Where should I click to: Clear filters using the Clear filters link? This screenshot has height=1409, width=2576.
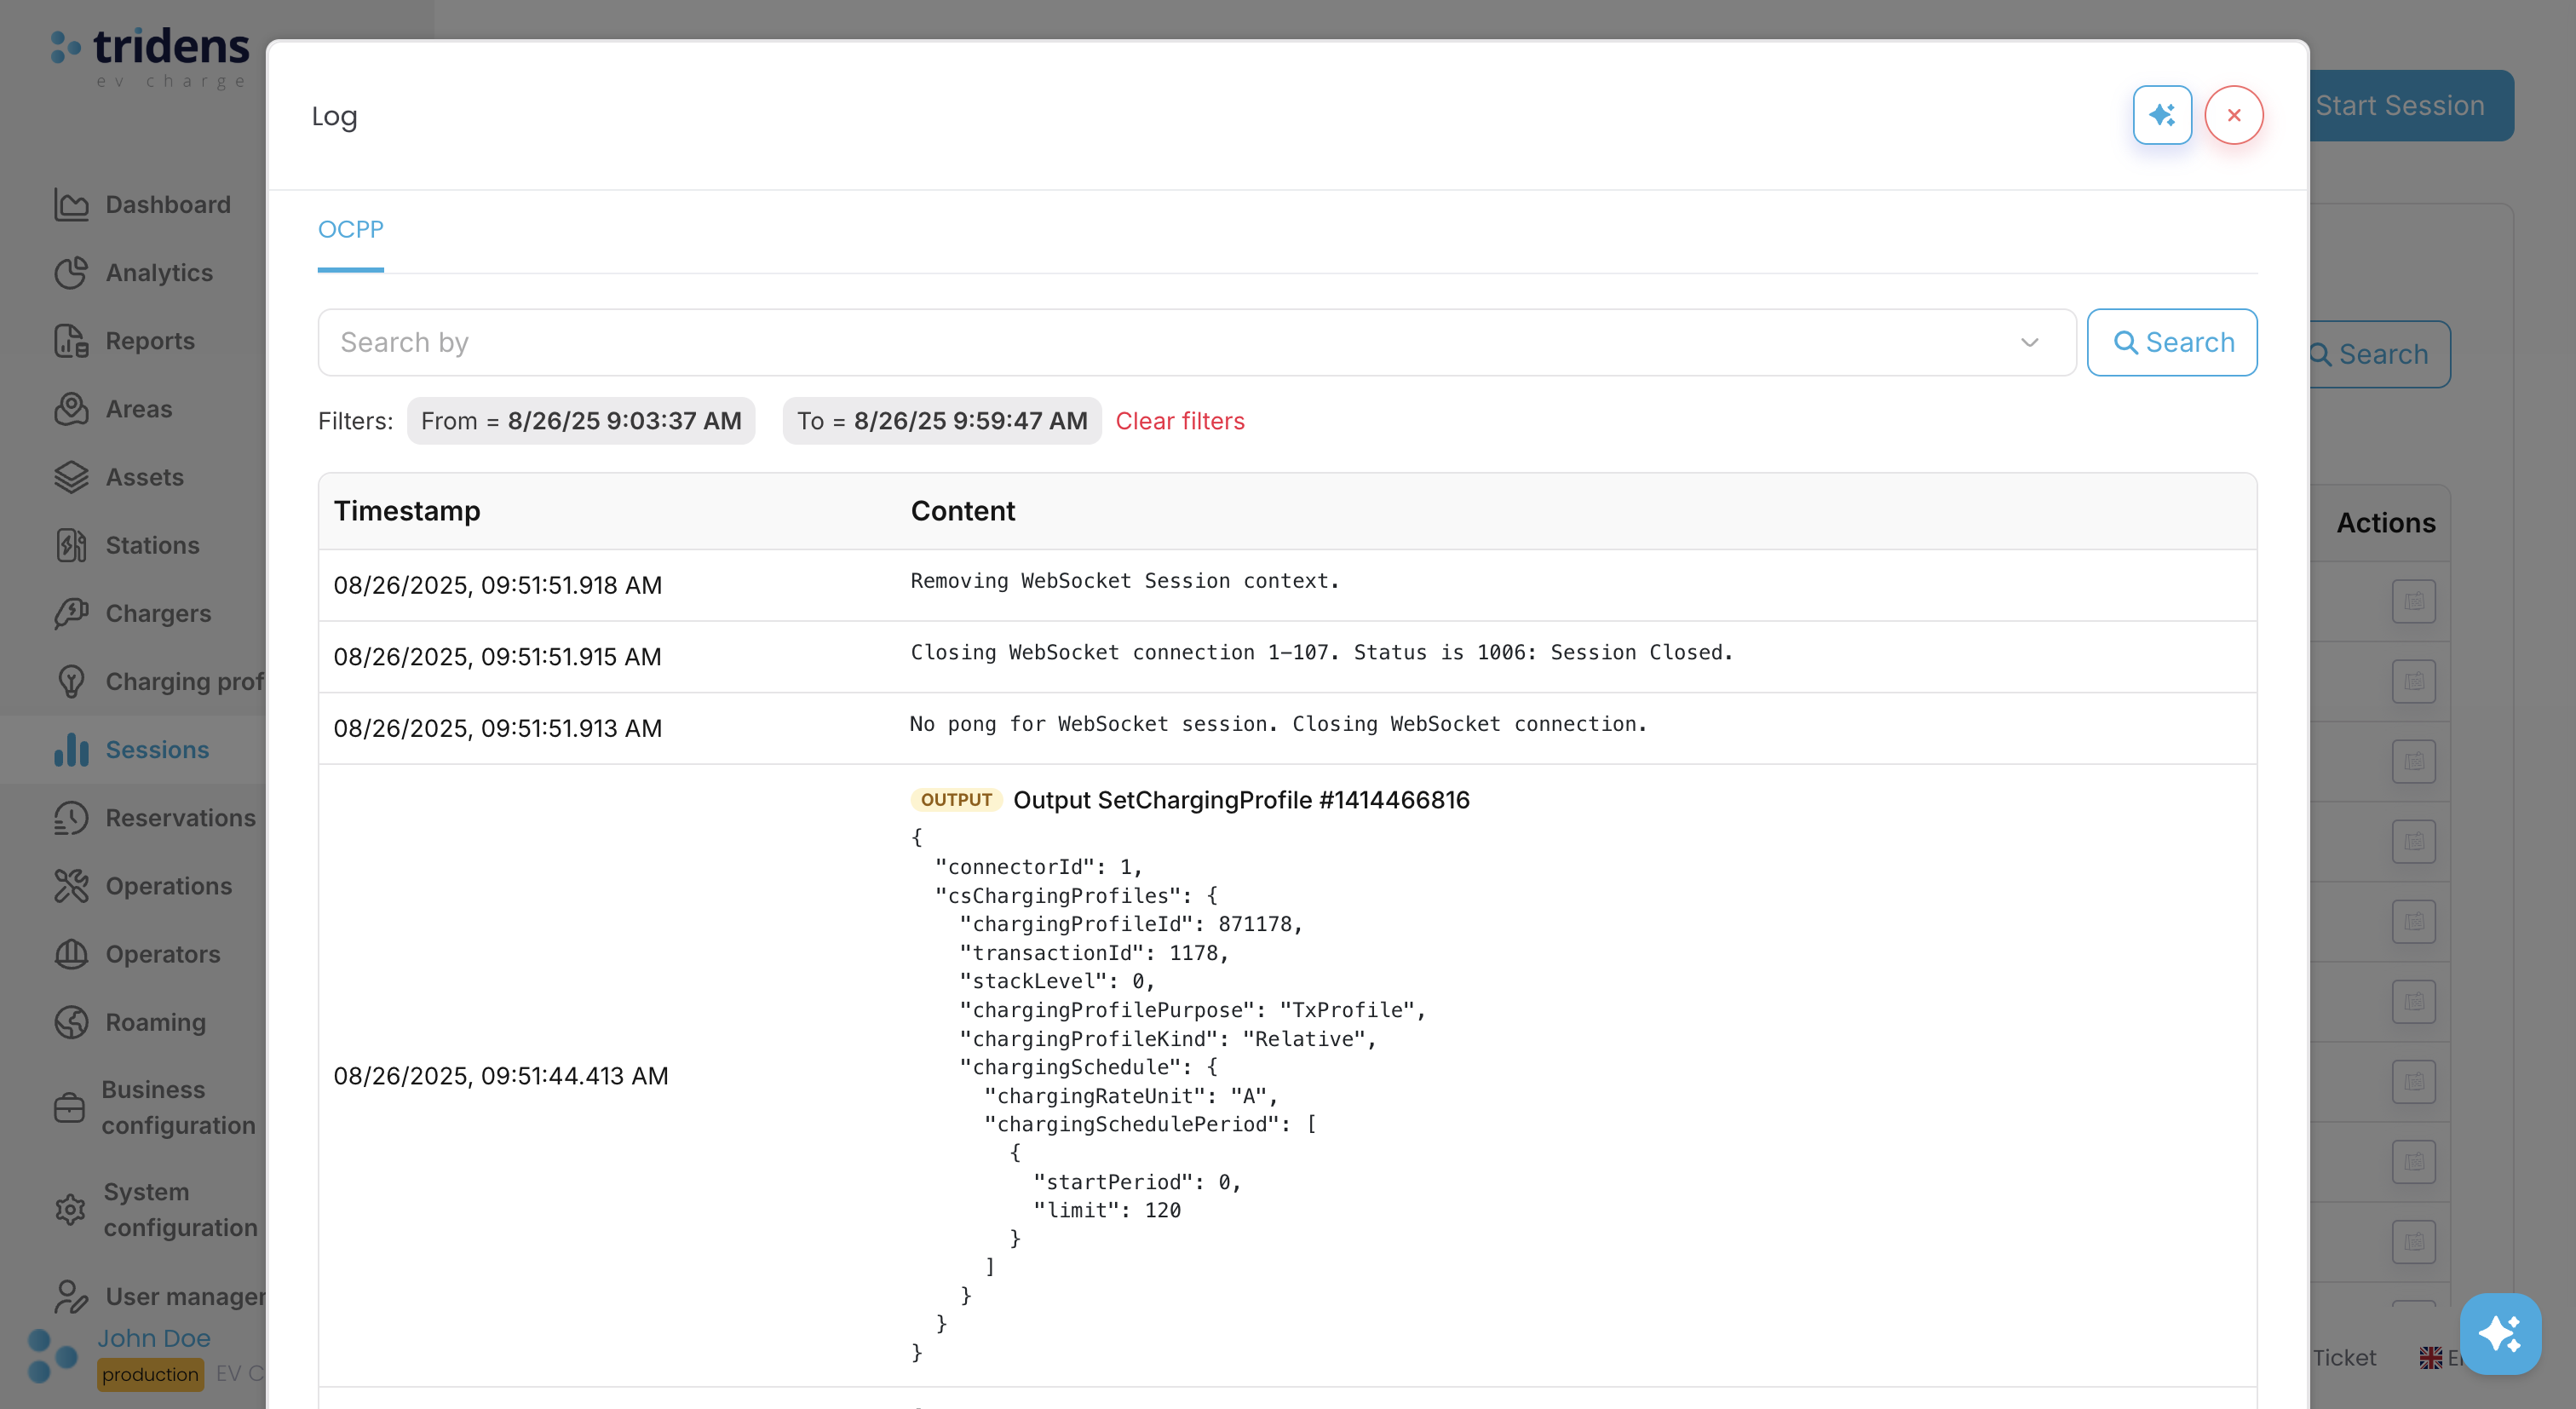1180,421
